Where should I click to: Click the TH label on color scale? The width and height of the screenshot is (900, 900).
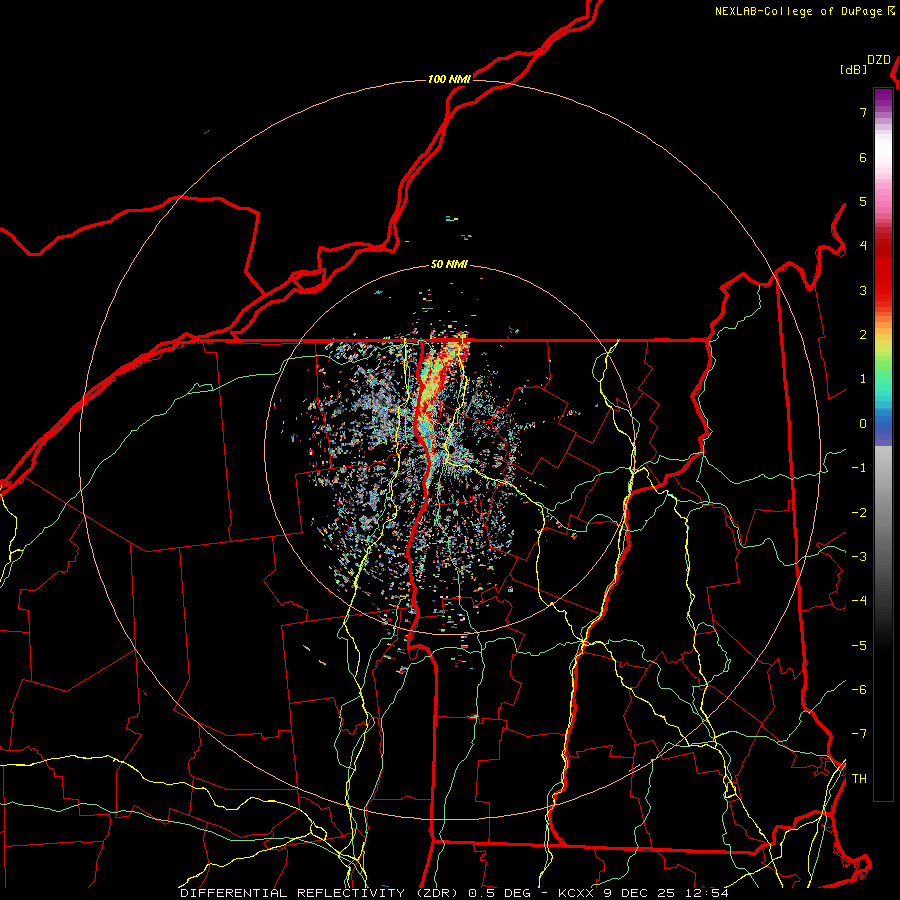coord(859,779)
